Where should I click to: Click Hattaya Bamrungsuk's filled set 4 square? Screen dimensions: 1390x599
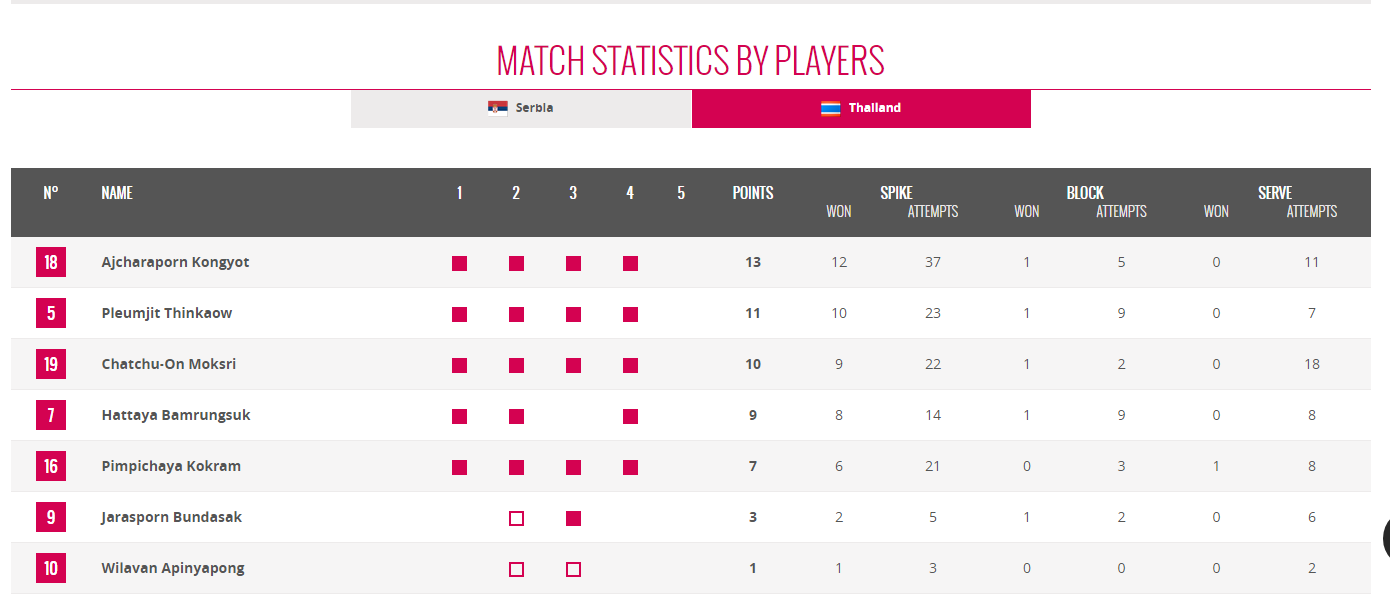(630, 416)
